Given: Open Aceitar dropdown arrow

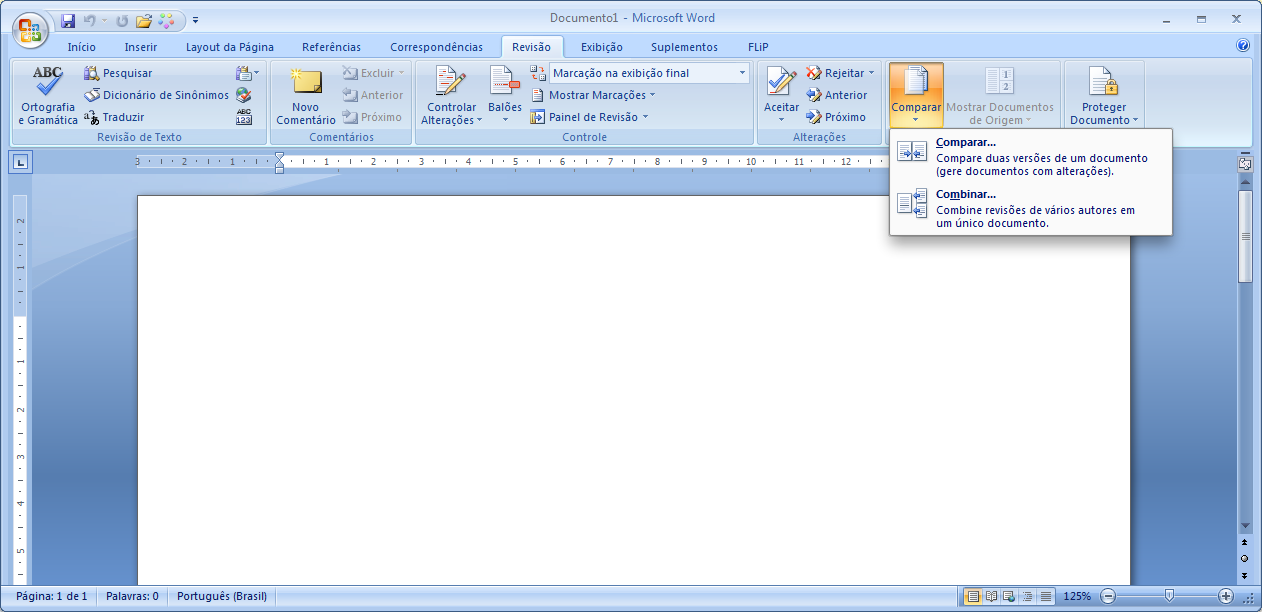Looking at the screenshot, I should click(781, 120).
